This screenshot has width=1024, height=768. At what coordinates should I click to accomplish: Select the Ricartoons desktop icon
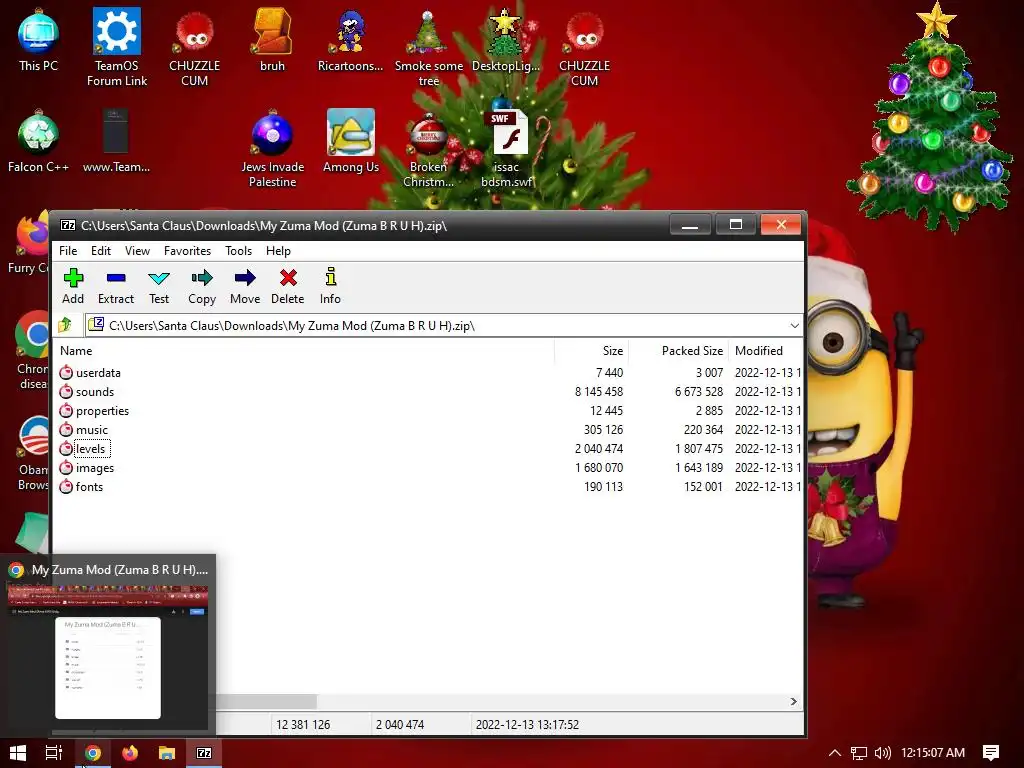click(x=350, y=39)
